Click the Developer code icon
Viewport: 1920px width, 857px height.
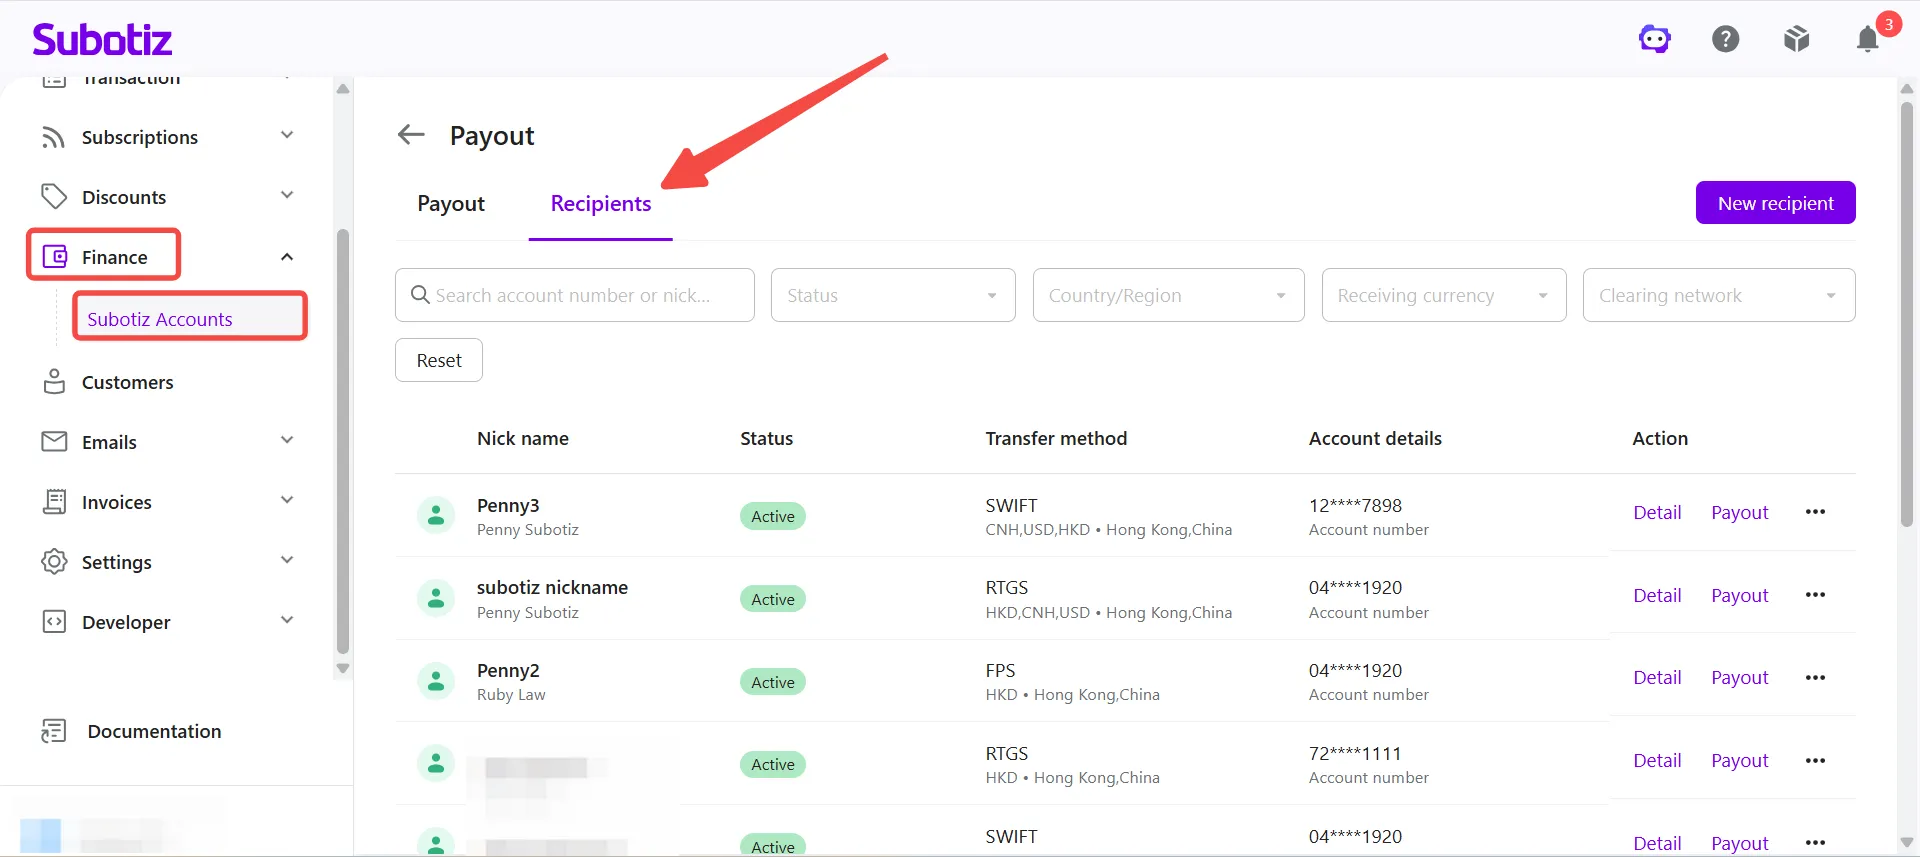coord(54,621)
